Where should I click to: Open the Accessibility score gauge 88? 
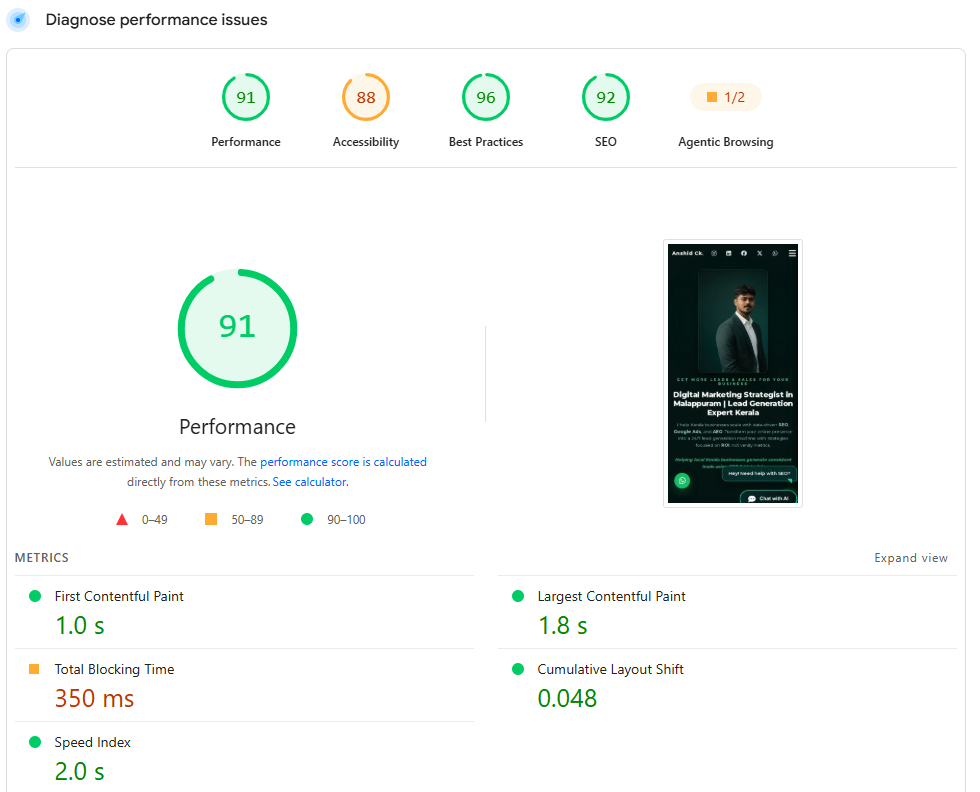coord(366,97)
